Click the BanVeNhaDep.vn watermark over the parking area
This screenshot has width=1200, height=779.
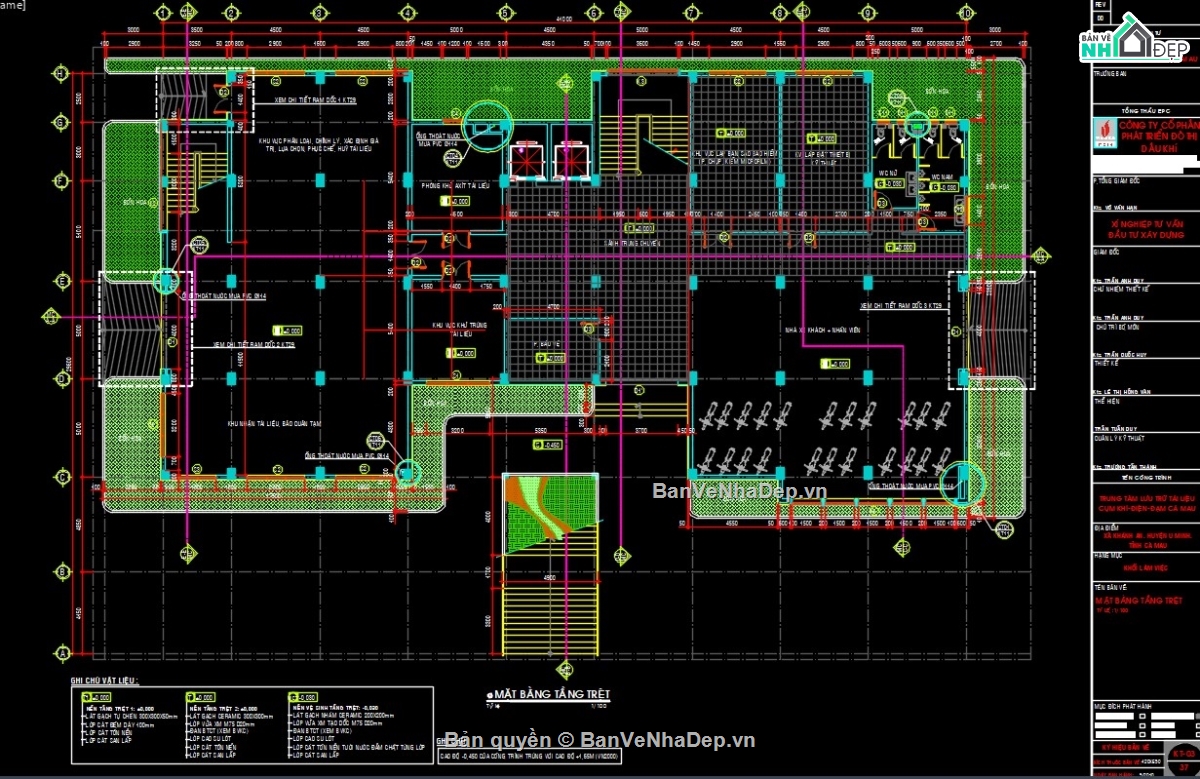739,490
